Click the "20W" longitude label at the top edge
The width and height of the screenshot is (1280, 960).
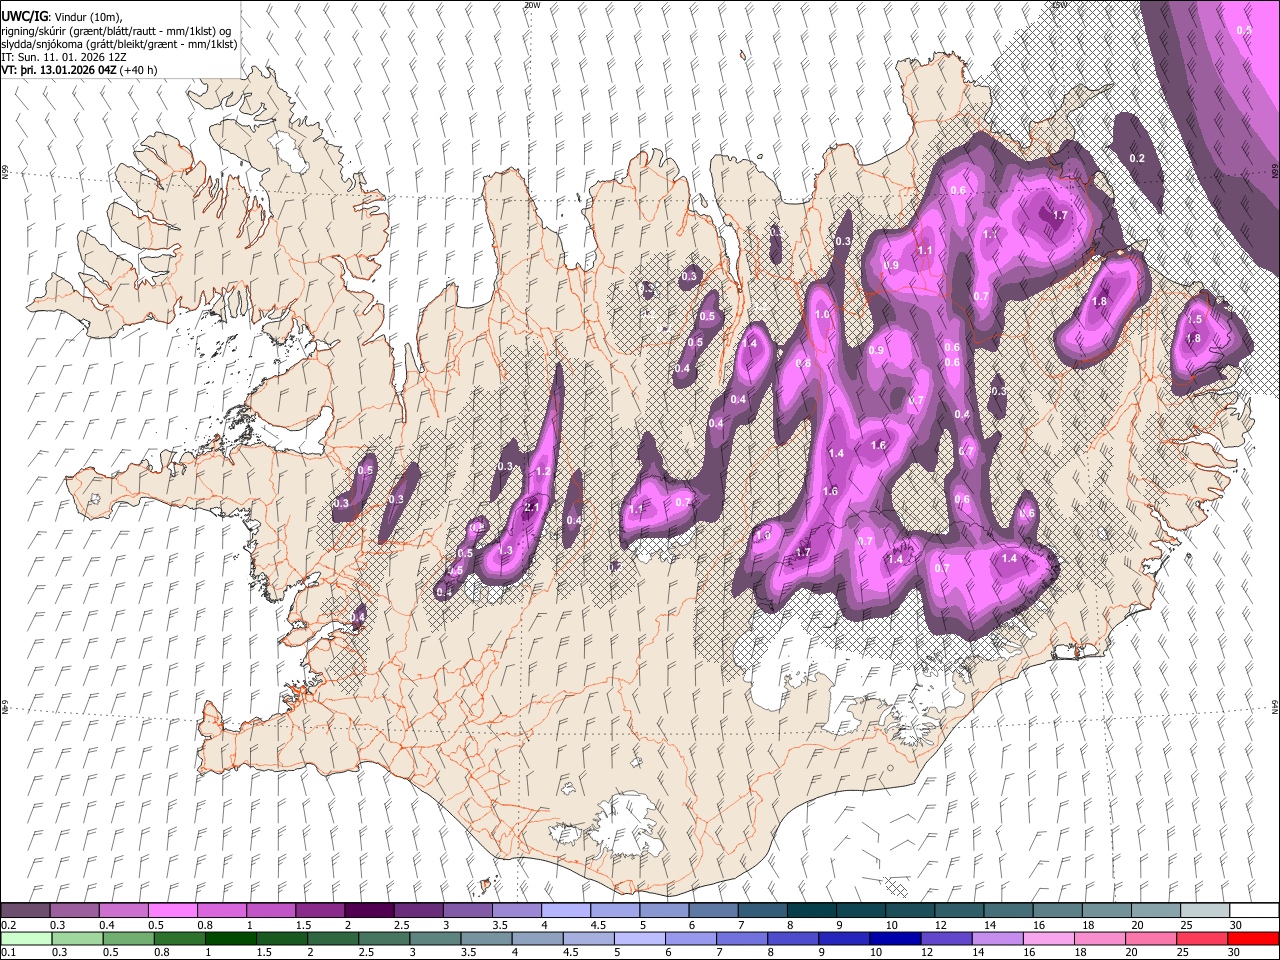click(x=532, y=5)
